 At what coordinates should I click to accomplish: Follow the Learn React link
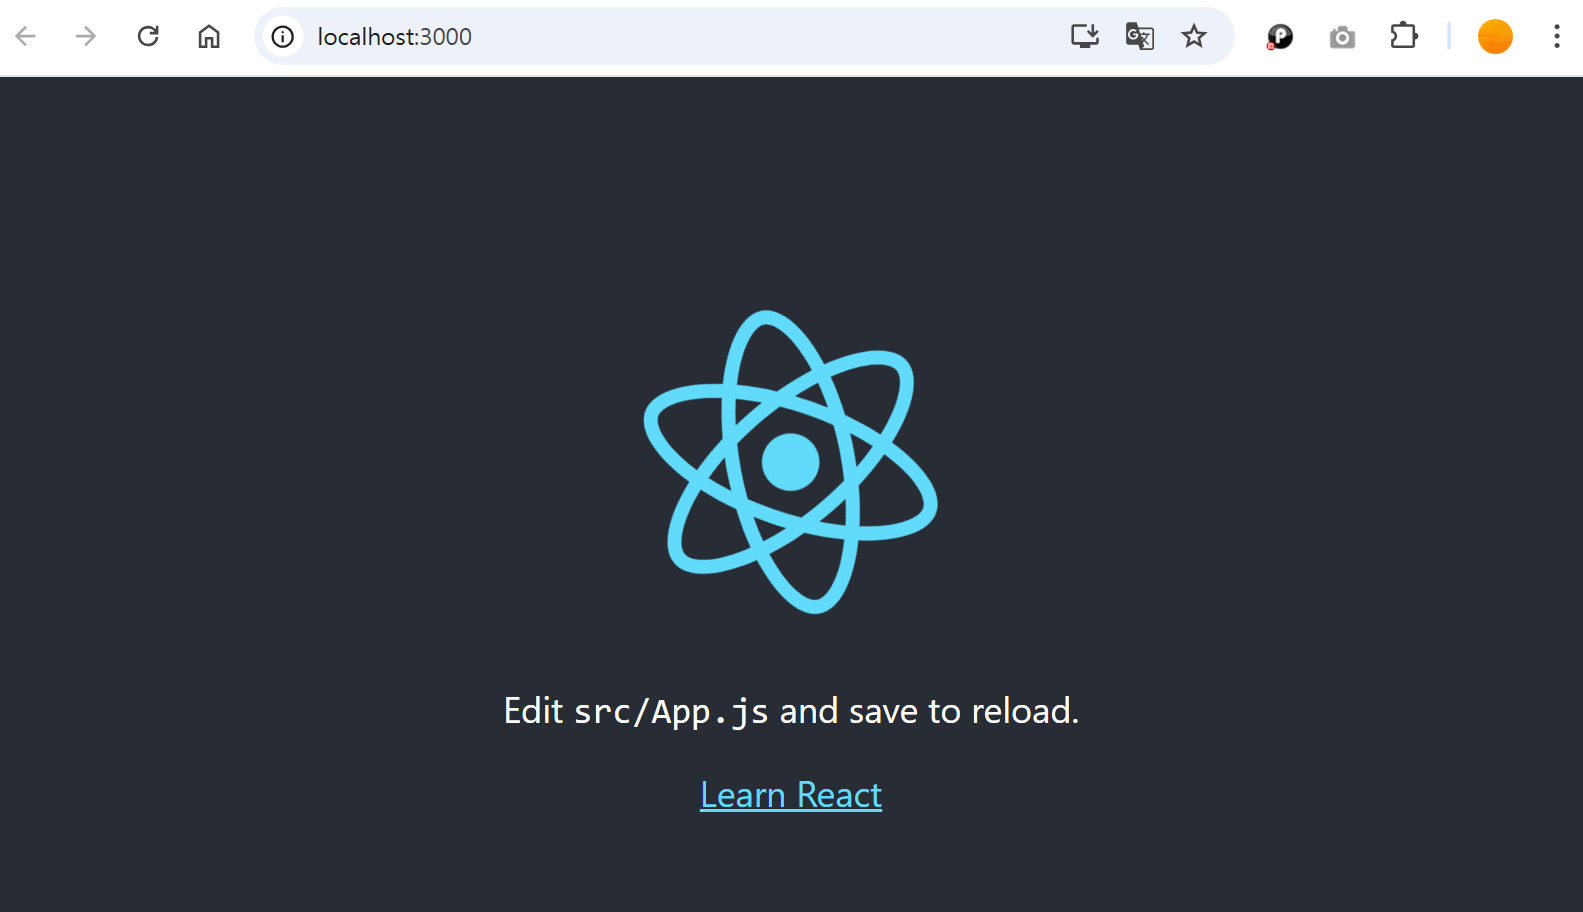pos(791,795)
